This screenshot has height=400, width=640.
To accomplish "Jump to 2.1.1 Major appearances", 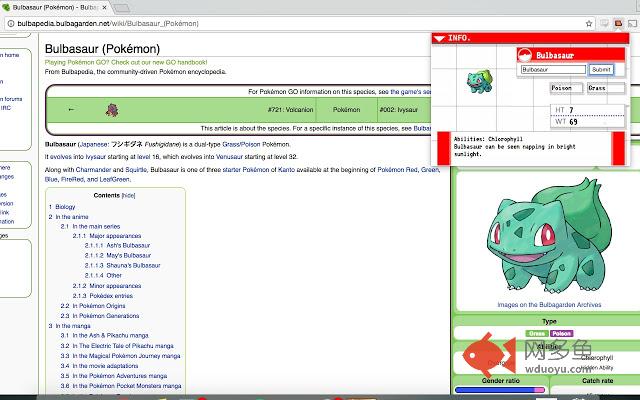I will tap(107, 236).
